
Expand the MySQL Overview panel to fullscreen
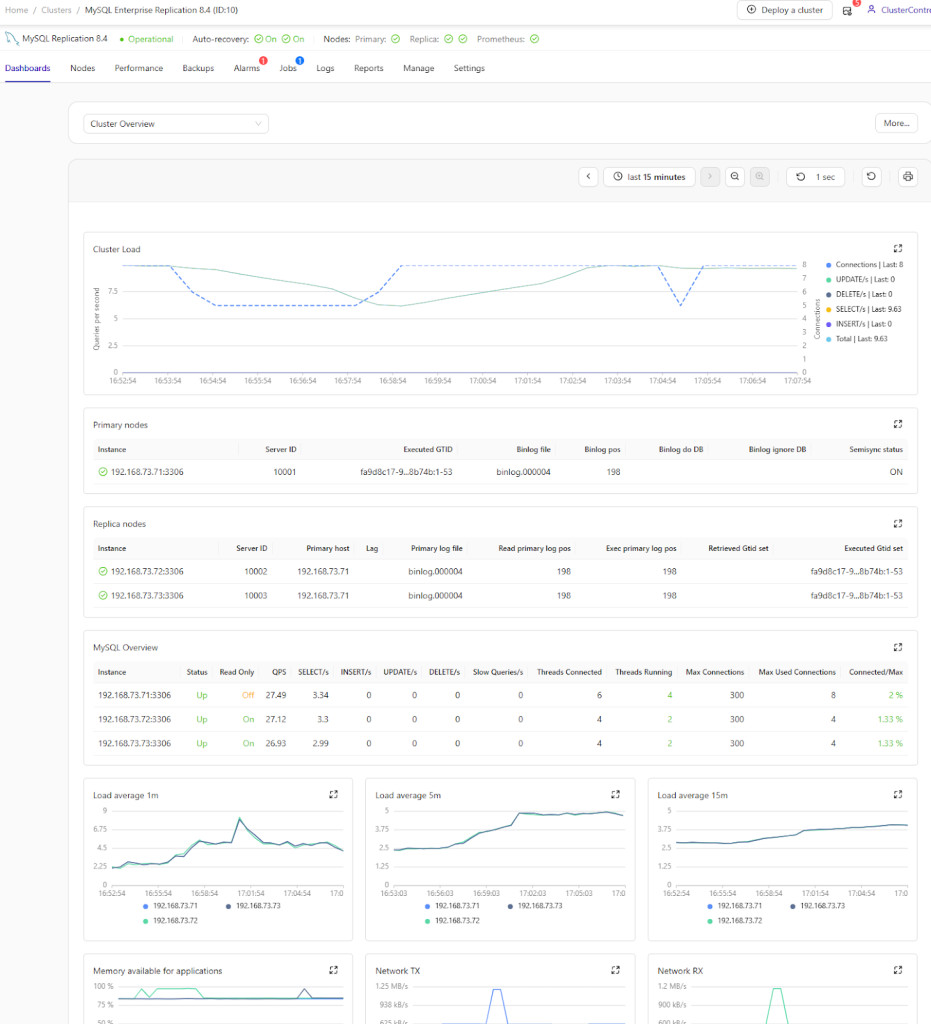tap(897, 647)
